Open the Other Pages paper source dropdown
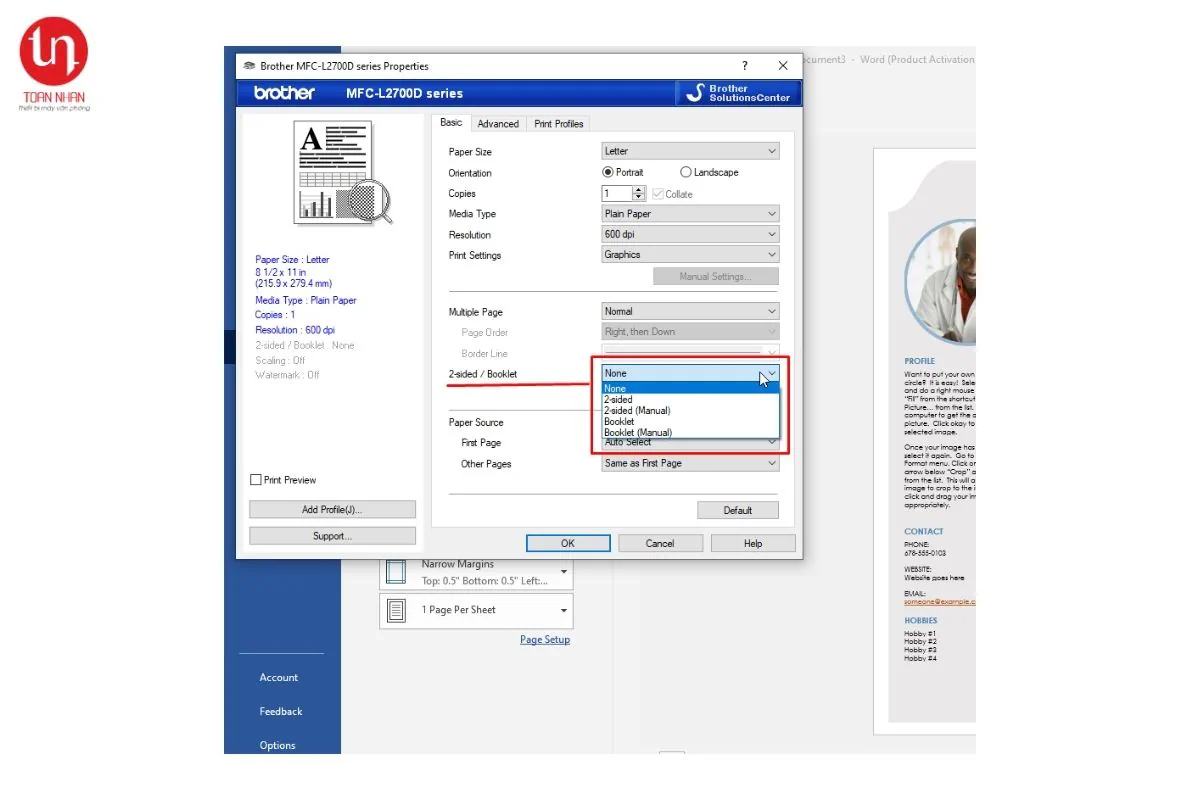 click(x=690, y=463)
